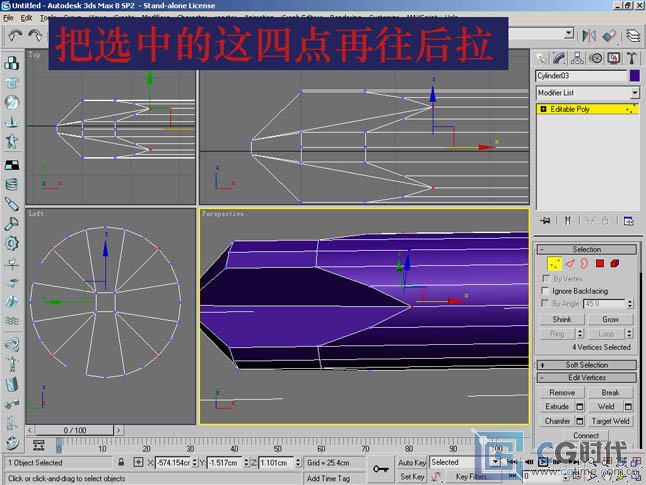646x485 pixels.
Task: Click the Redo arrow icon
Action: click(x=35, y=36)
